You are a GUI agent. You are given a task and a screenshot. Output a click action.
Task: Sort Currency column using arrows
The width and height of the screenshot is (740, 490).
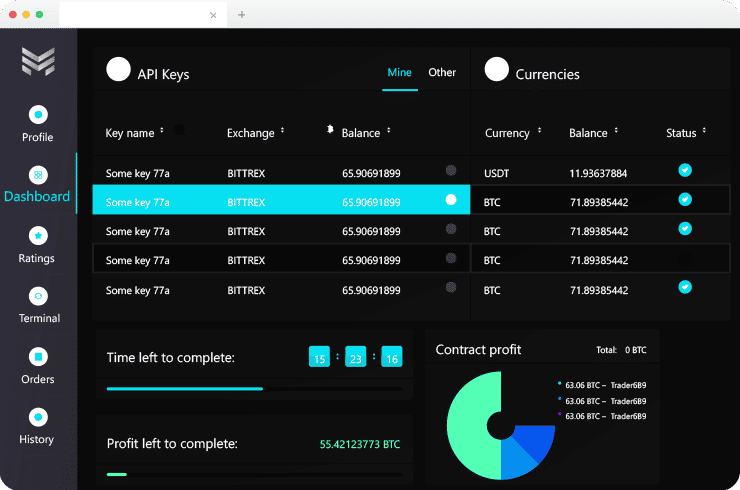(540, 131)
